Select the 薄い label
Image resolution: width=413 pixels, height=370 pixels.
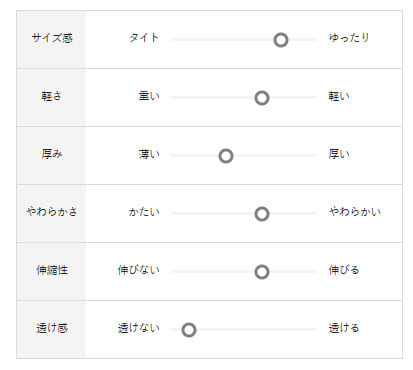(149, 154)
